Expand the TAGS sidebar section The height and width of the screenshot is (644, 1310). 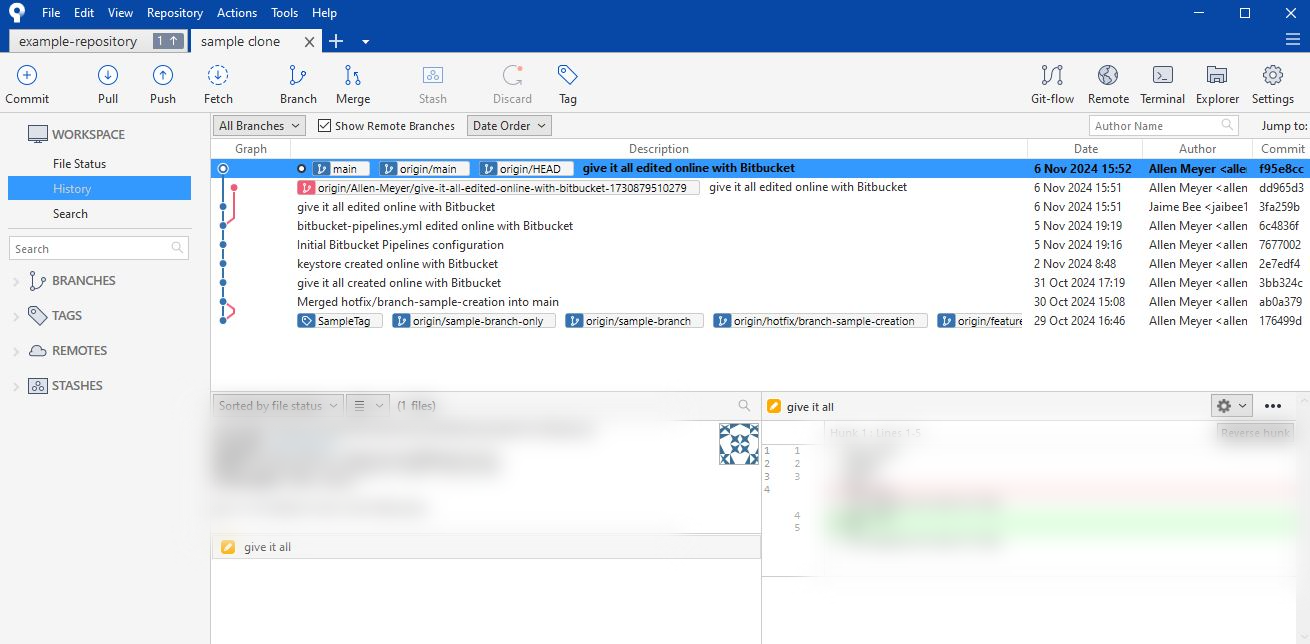click(16, 317)
